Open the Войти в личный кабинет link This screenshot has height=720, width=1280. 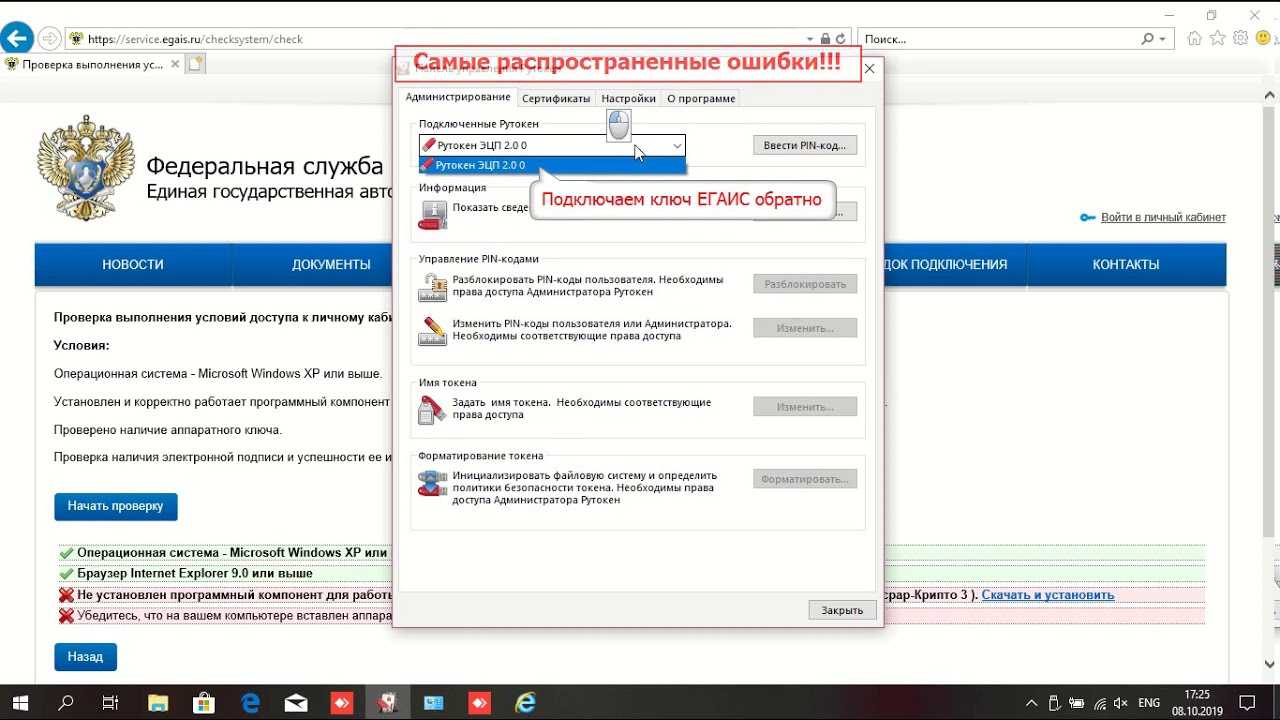[1163, 218]
